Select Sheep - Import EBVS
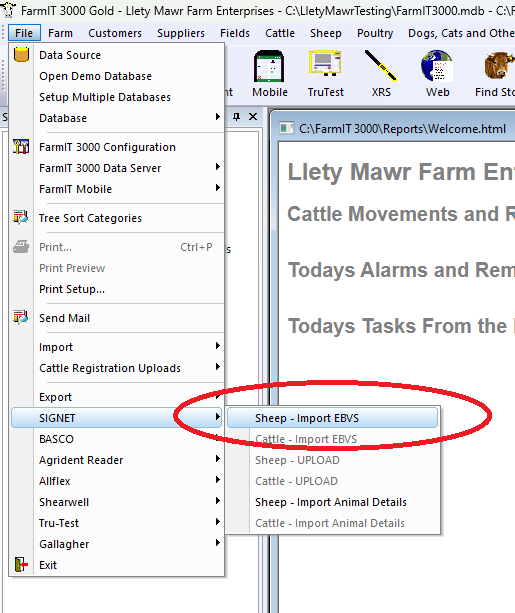The width and height of the screenshot is (515, 613). [332, 418]
